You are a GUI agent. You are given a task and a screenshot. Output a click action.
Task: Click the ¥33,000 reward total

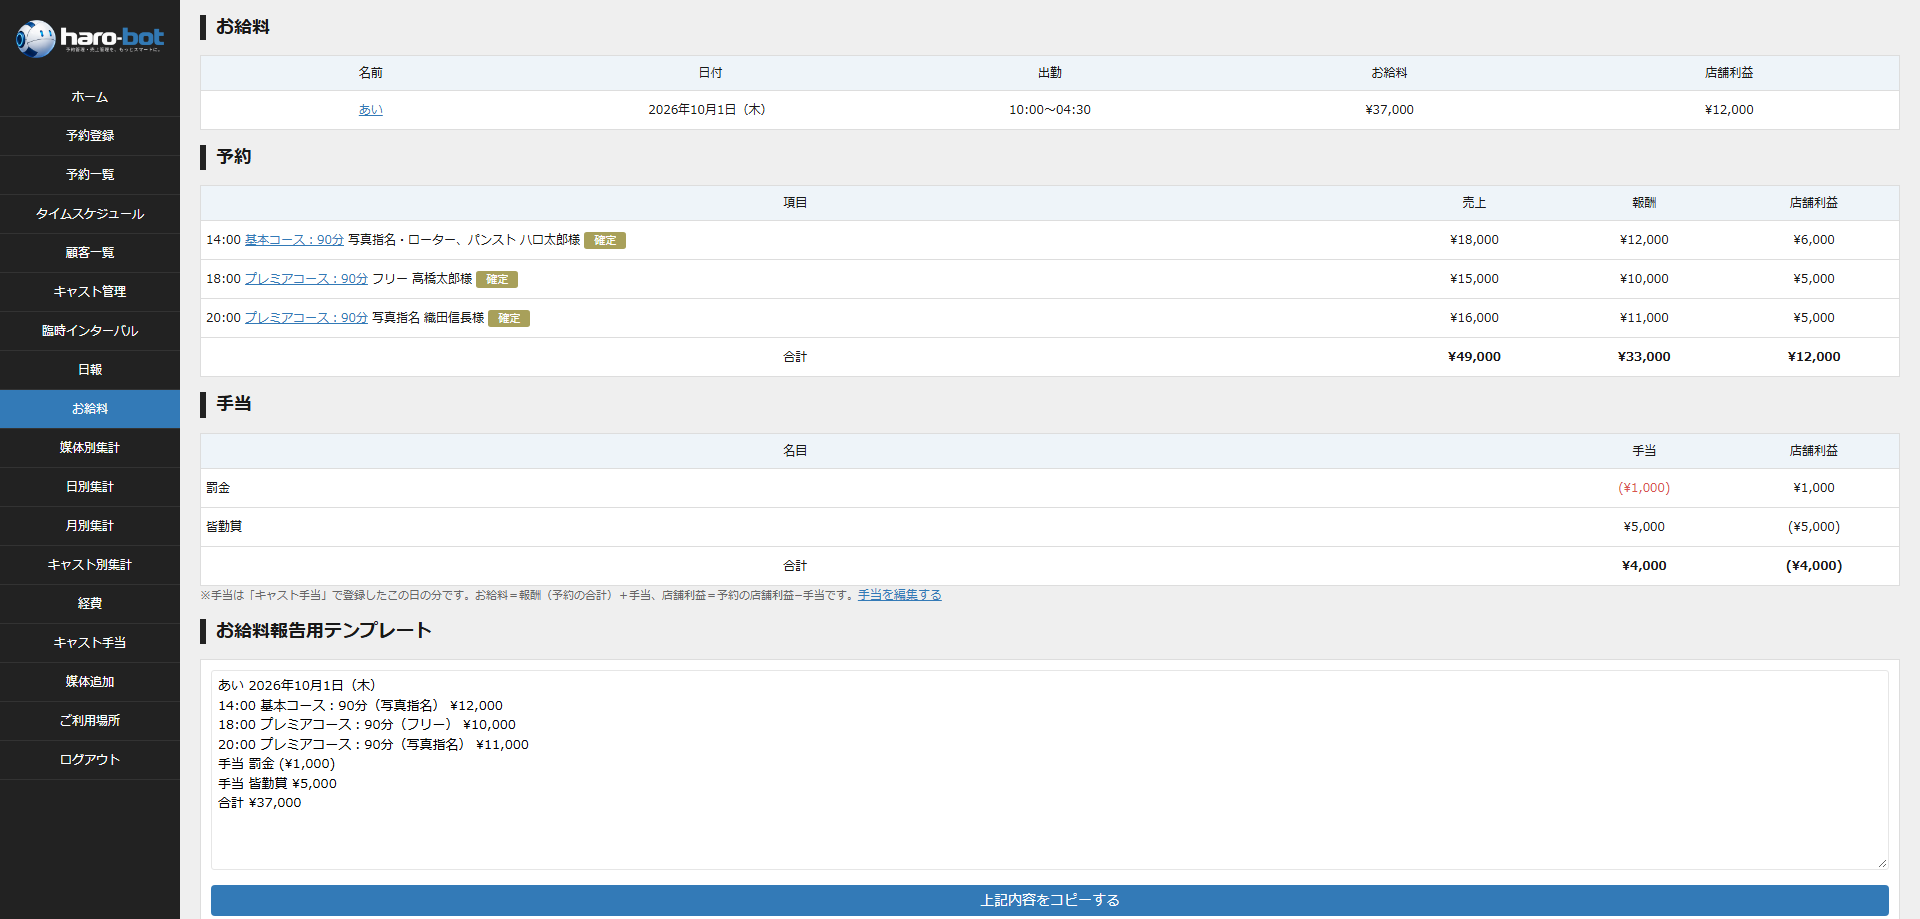[x=1644, y=357]
